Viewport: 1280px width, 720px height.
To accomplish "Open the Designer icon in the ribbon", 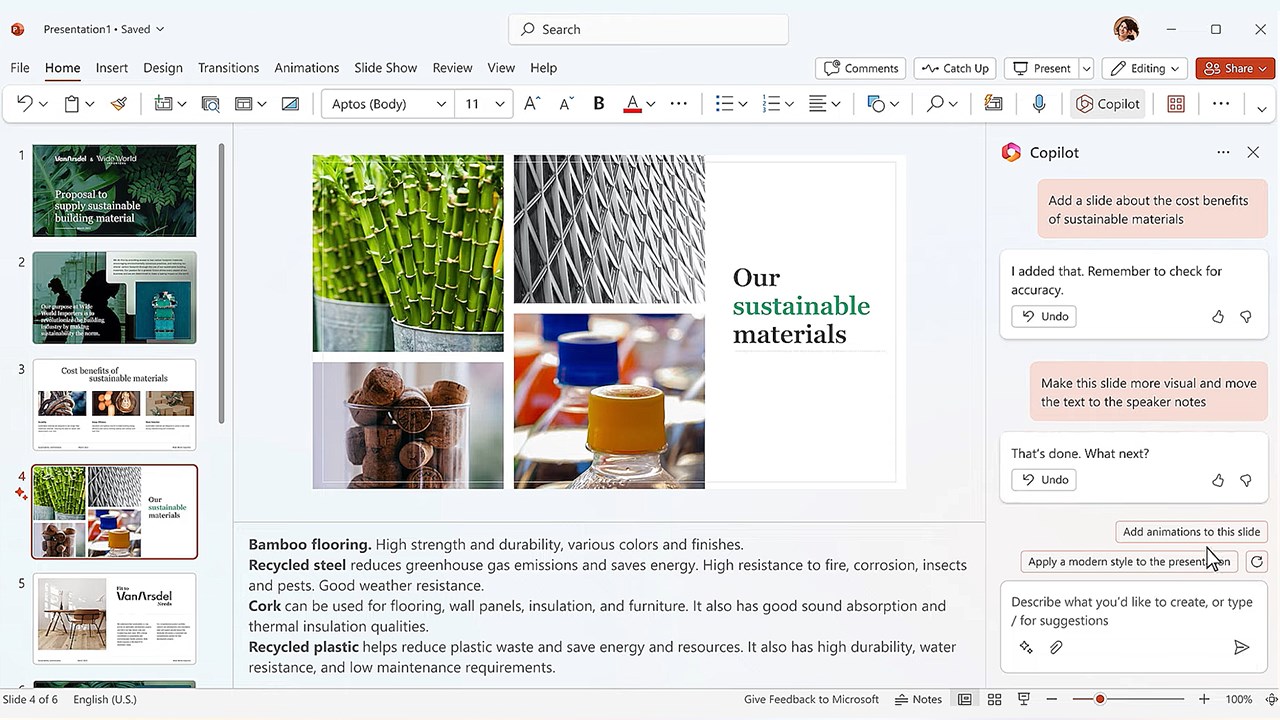I will click(993, 103).
